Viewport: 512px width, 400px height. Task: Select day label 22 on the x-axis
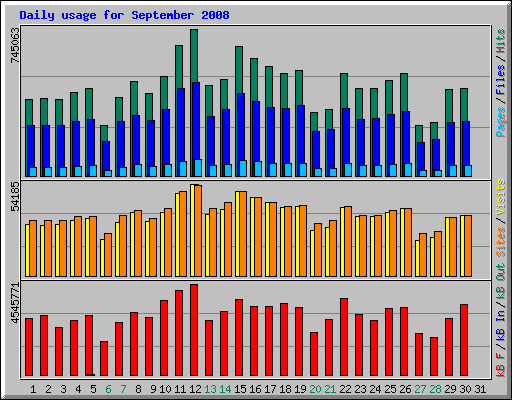345,389
